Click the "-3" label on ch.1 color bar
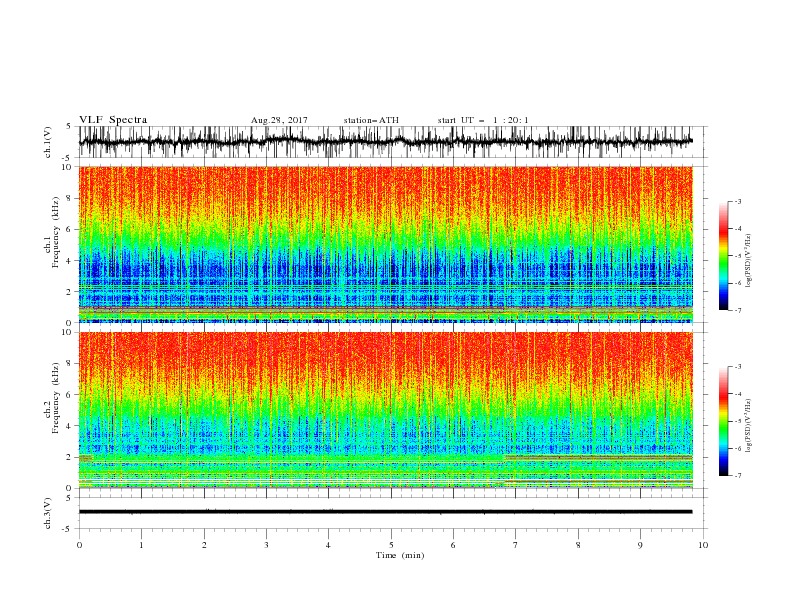This screenshot has height=612, width=792. tap(737, 201)
